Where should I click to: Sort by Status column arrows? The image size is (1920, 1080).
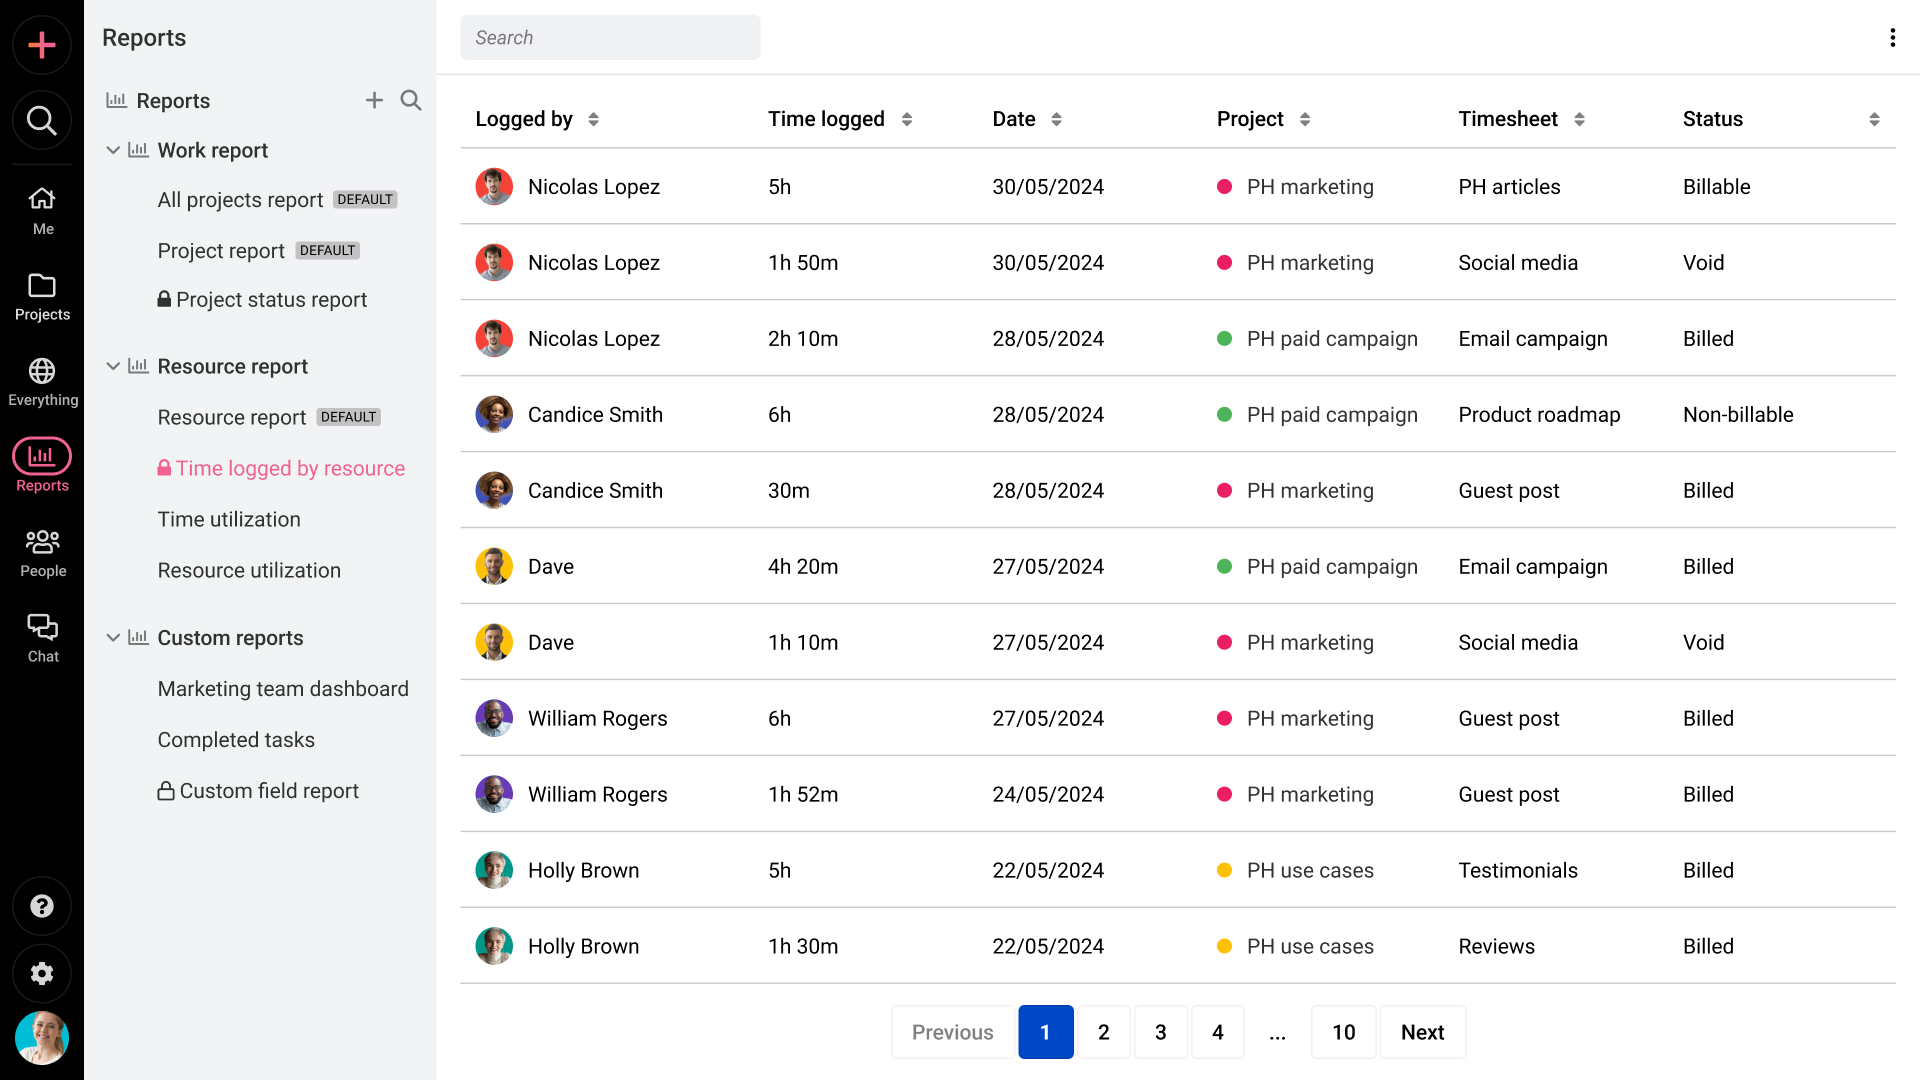tap(1874, 119)
